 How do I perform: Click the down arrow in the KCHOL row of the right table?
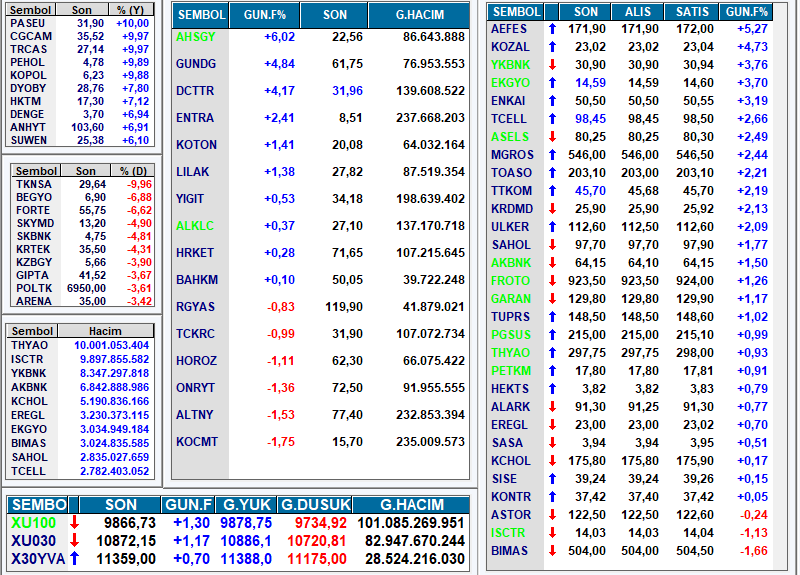pos(552,461)
